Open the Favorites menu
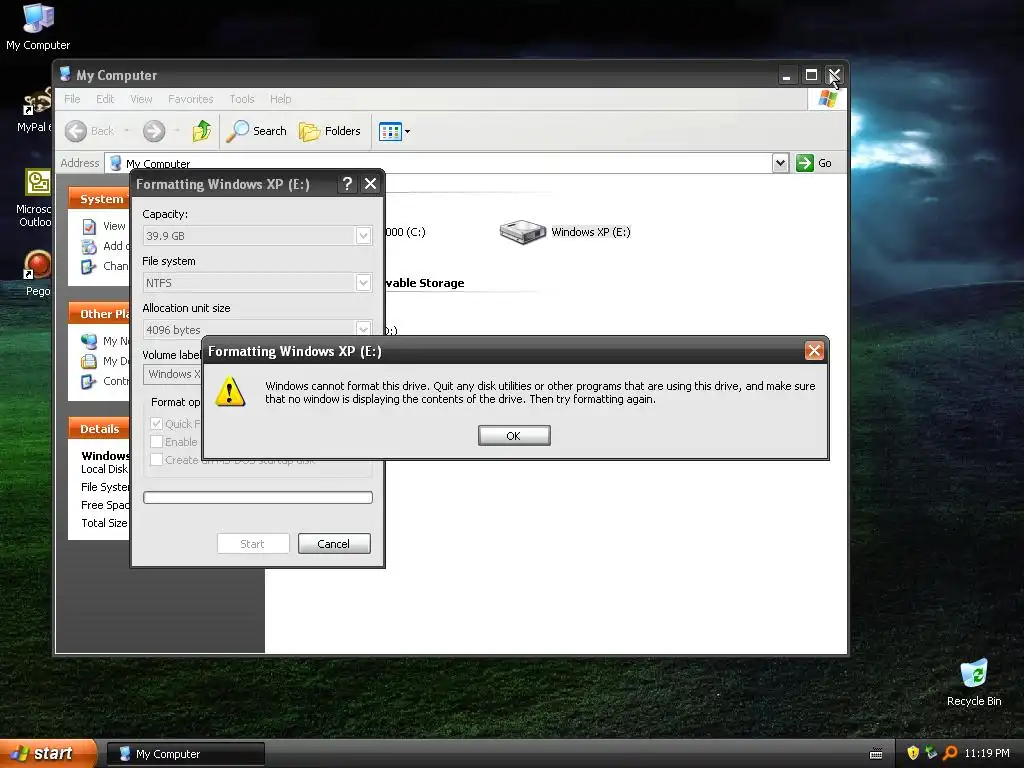 (191, 99)
